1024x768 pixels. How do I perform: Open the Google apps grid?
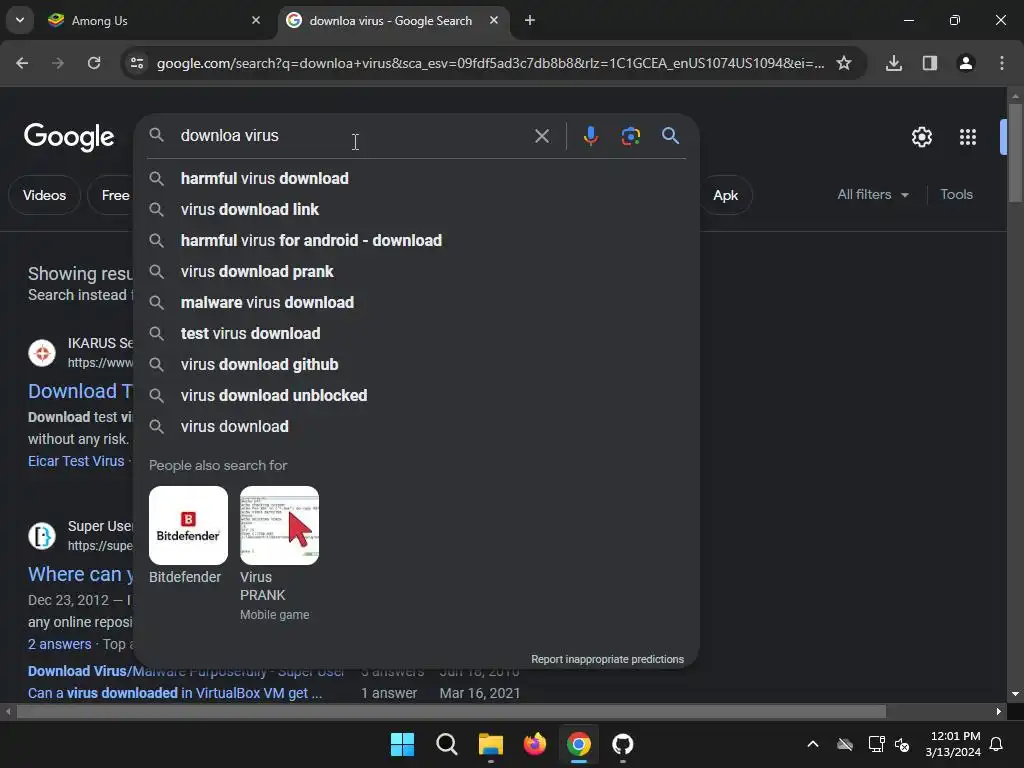coord(968,137)
